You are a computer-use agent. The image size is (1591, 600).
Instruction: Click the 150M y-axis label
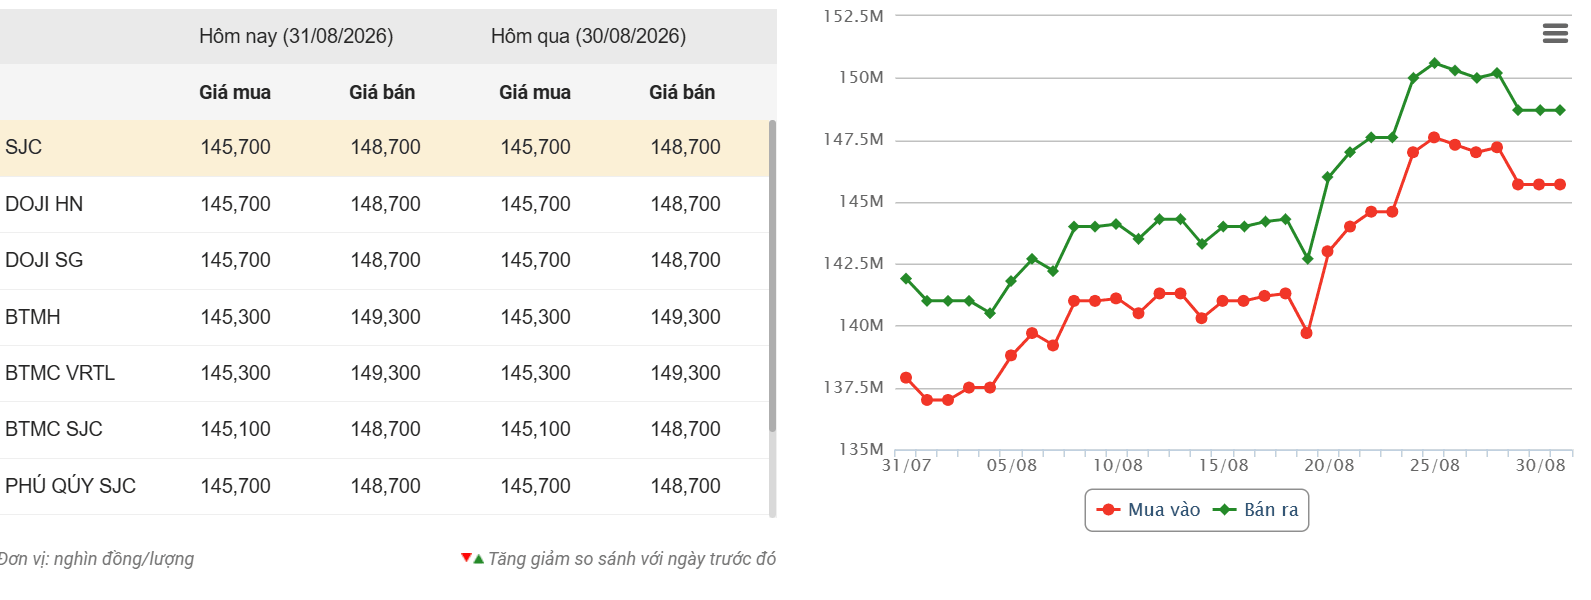[x=861, y=77]
